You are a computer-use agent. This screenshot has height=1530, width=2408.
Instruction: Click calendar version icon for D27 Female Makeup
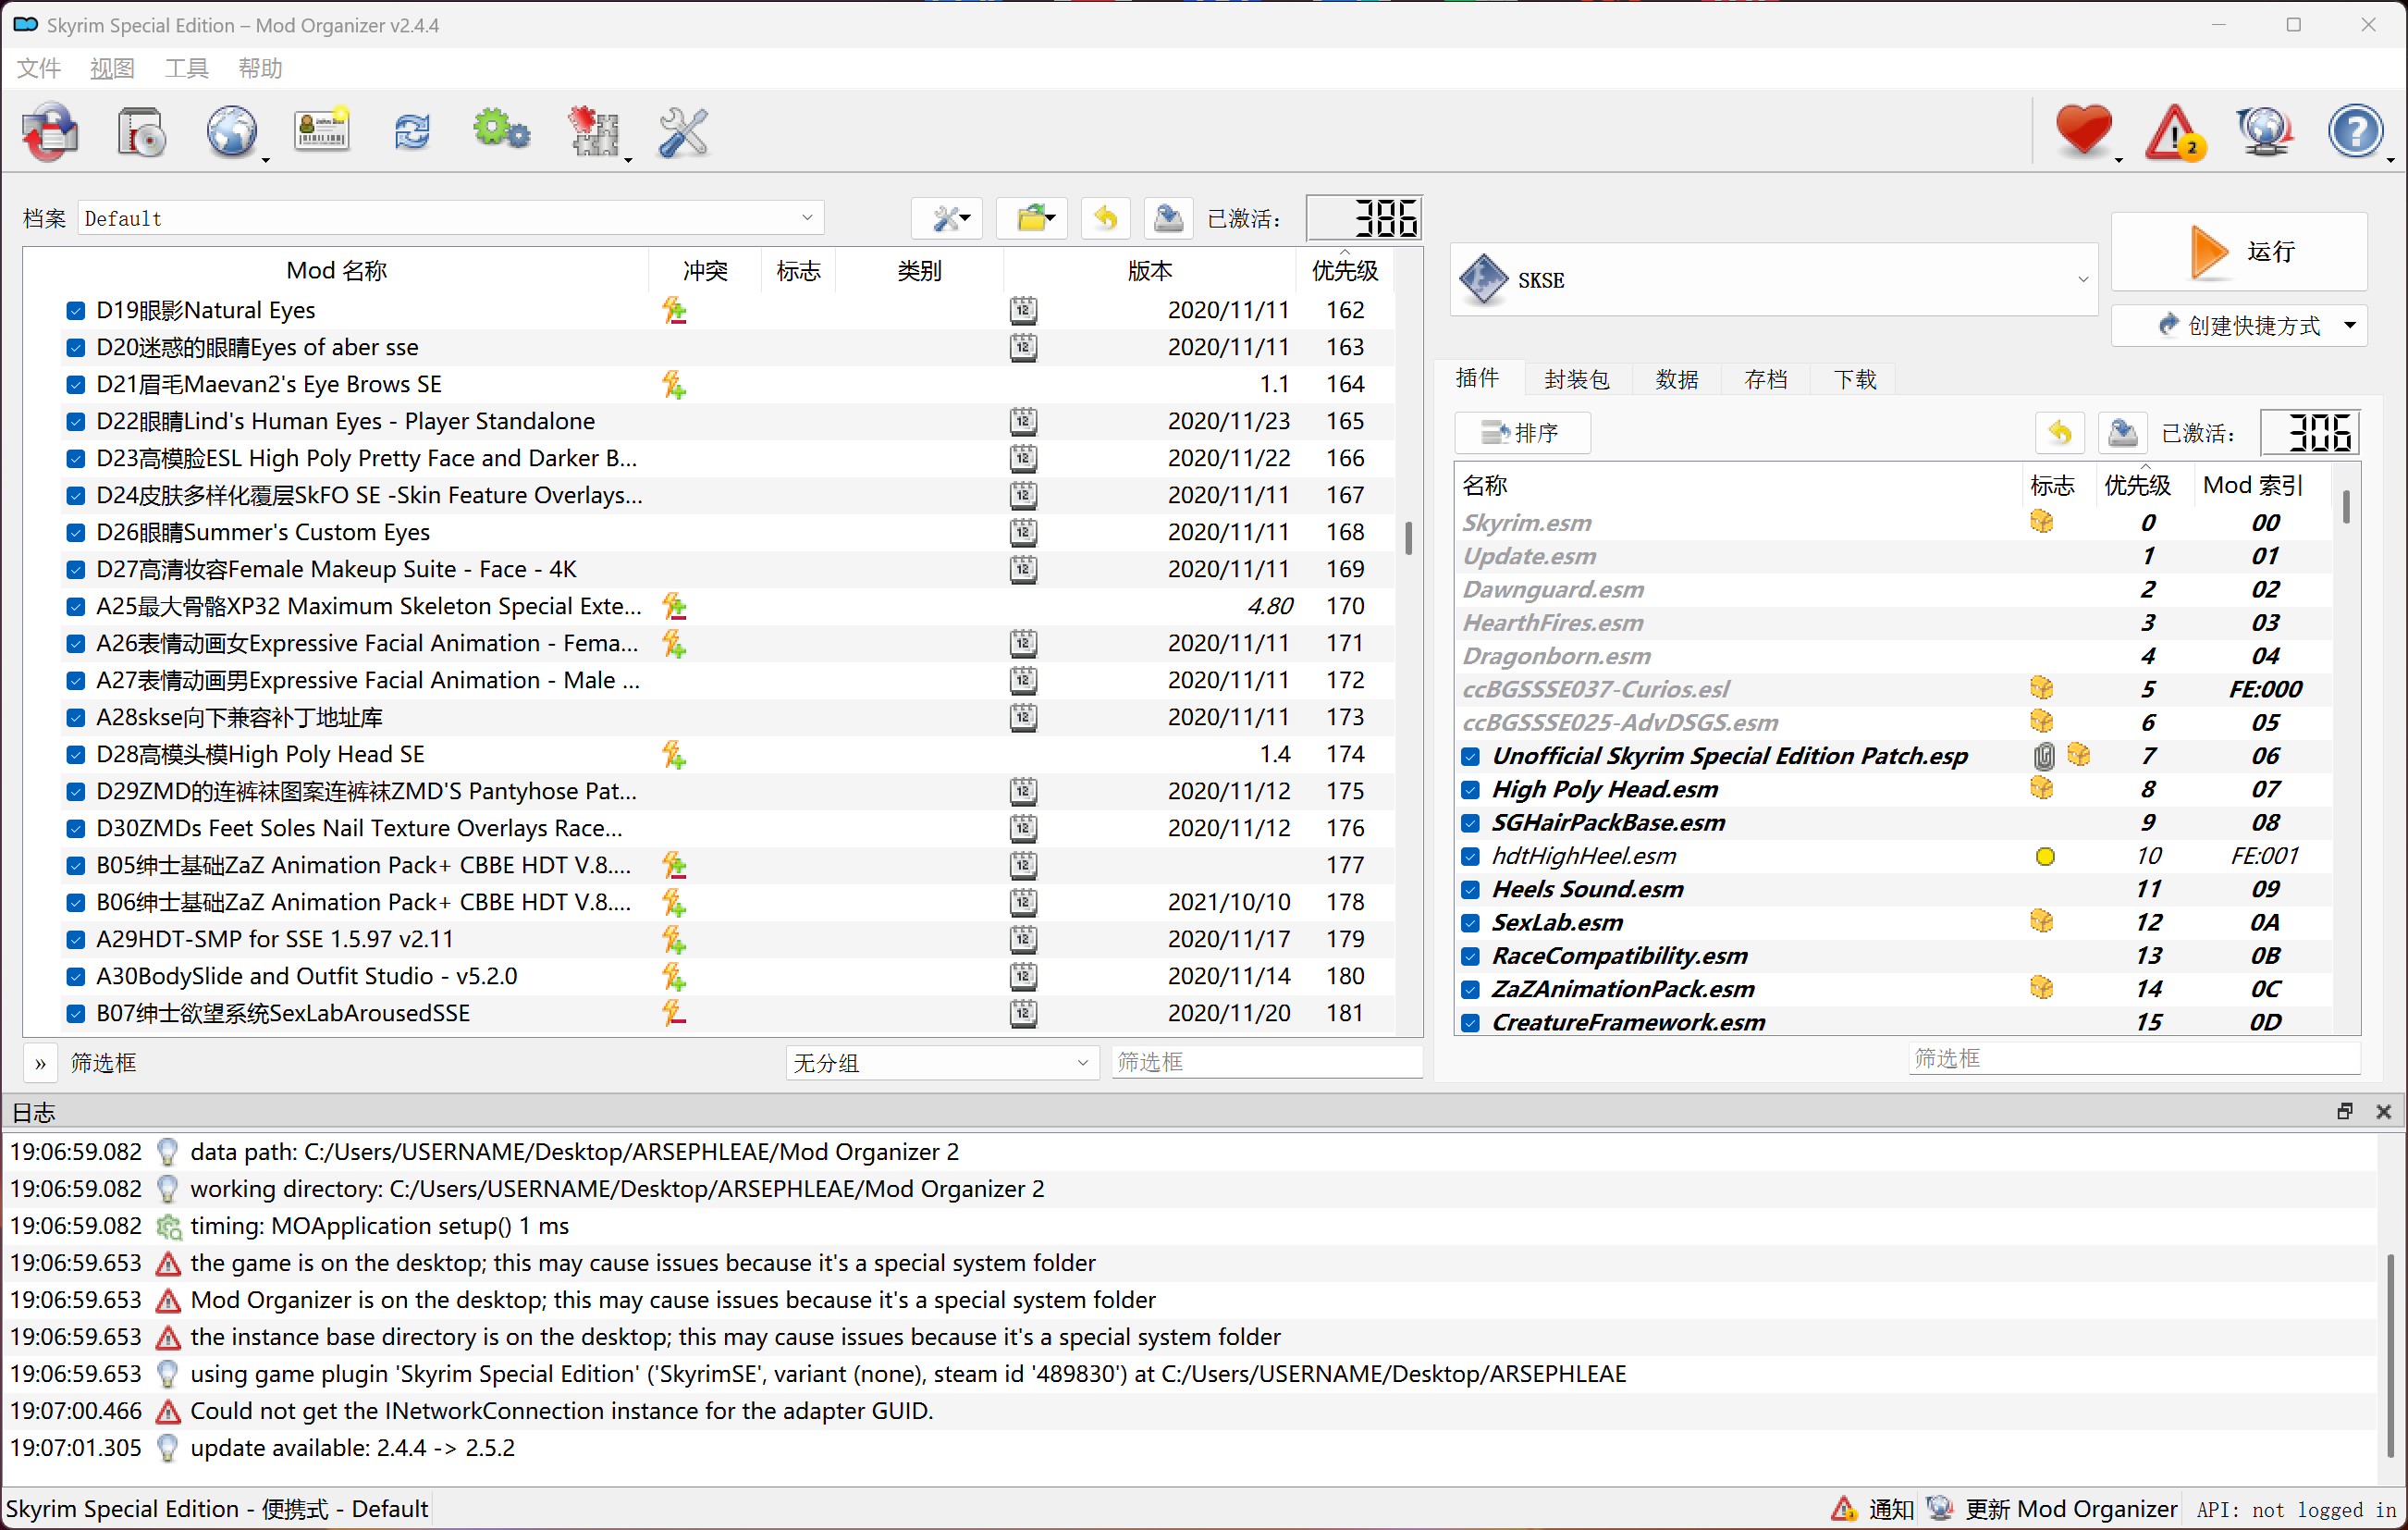(1023, 569)
